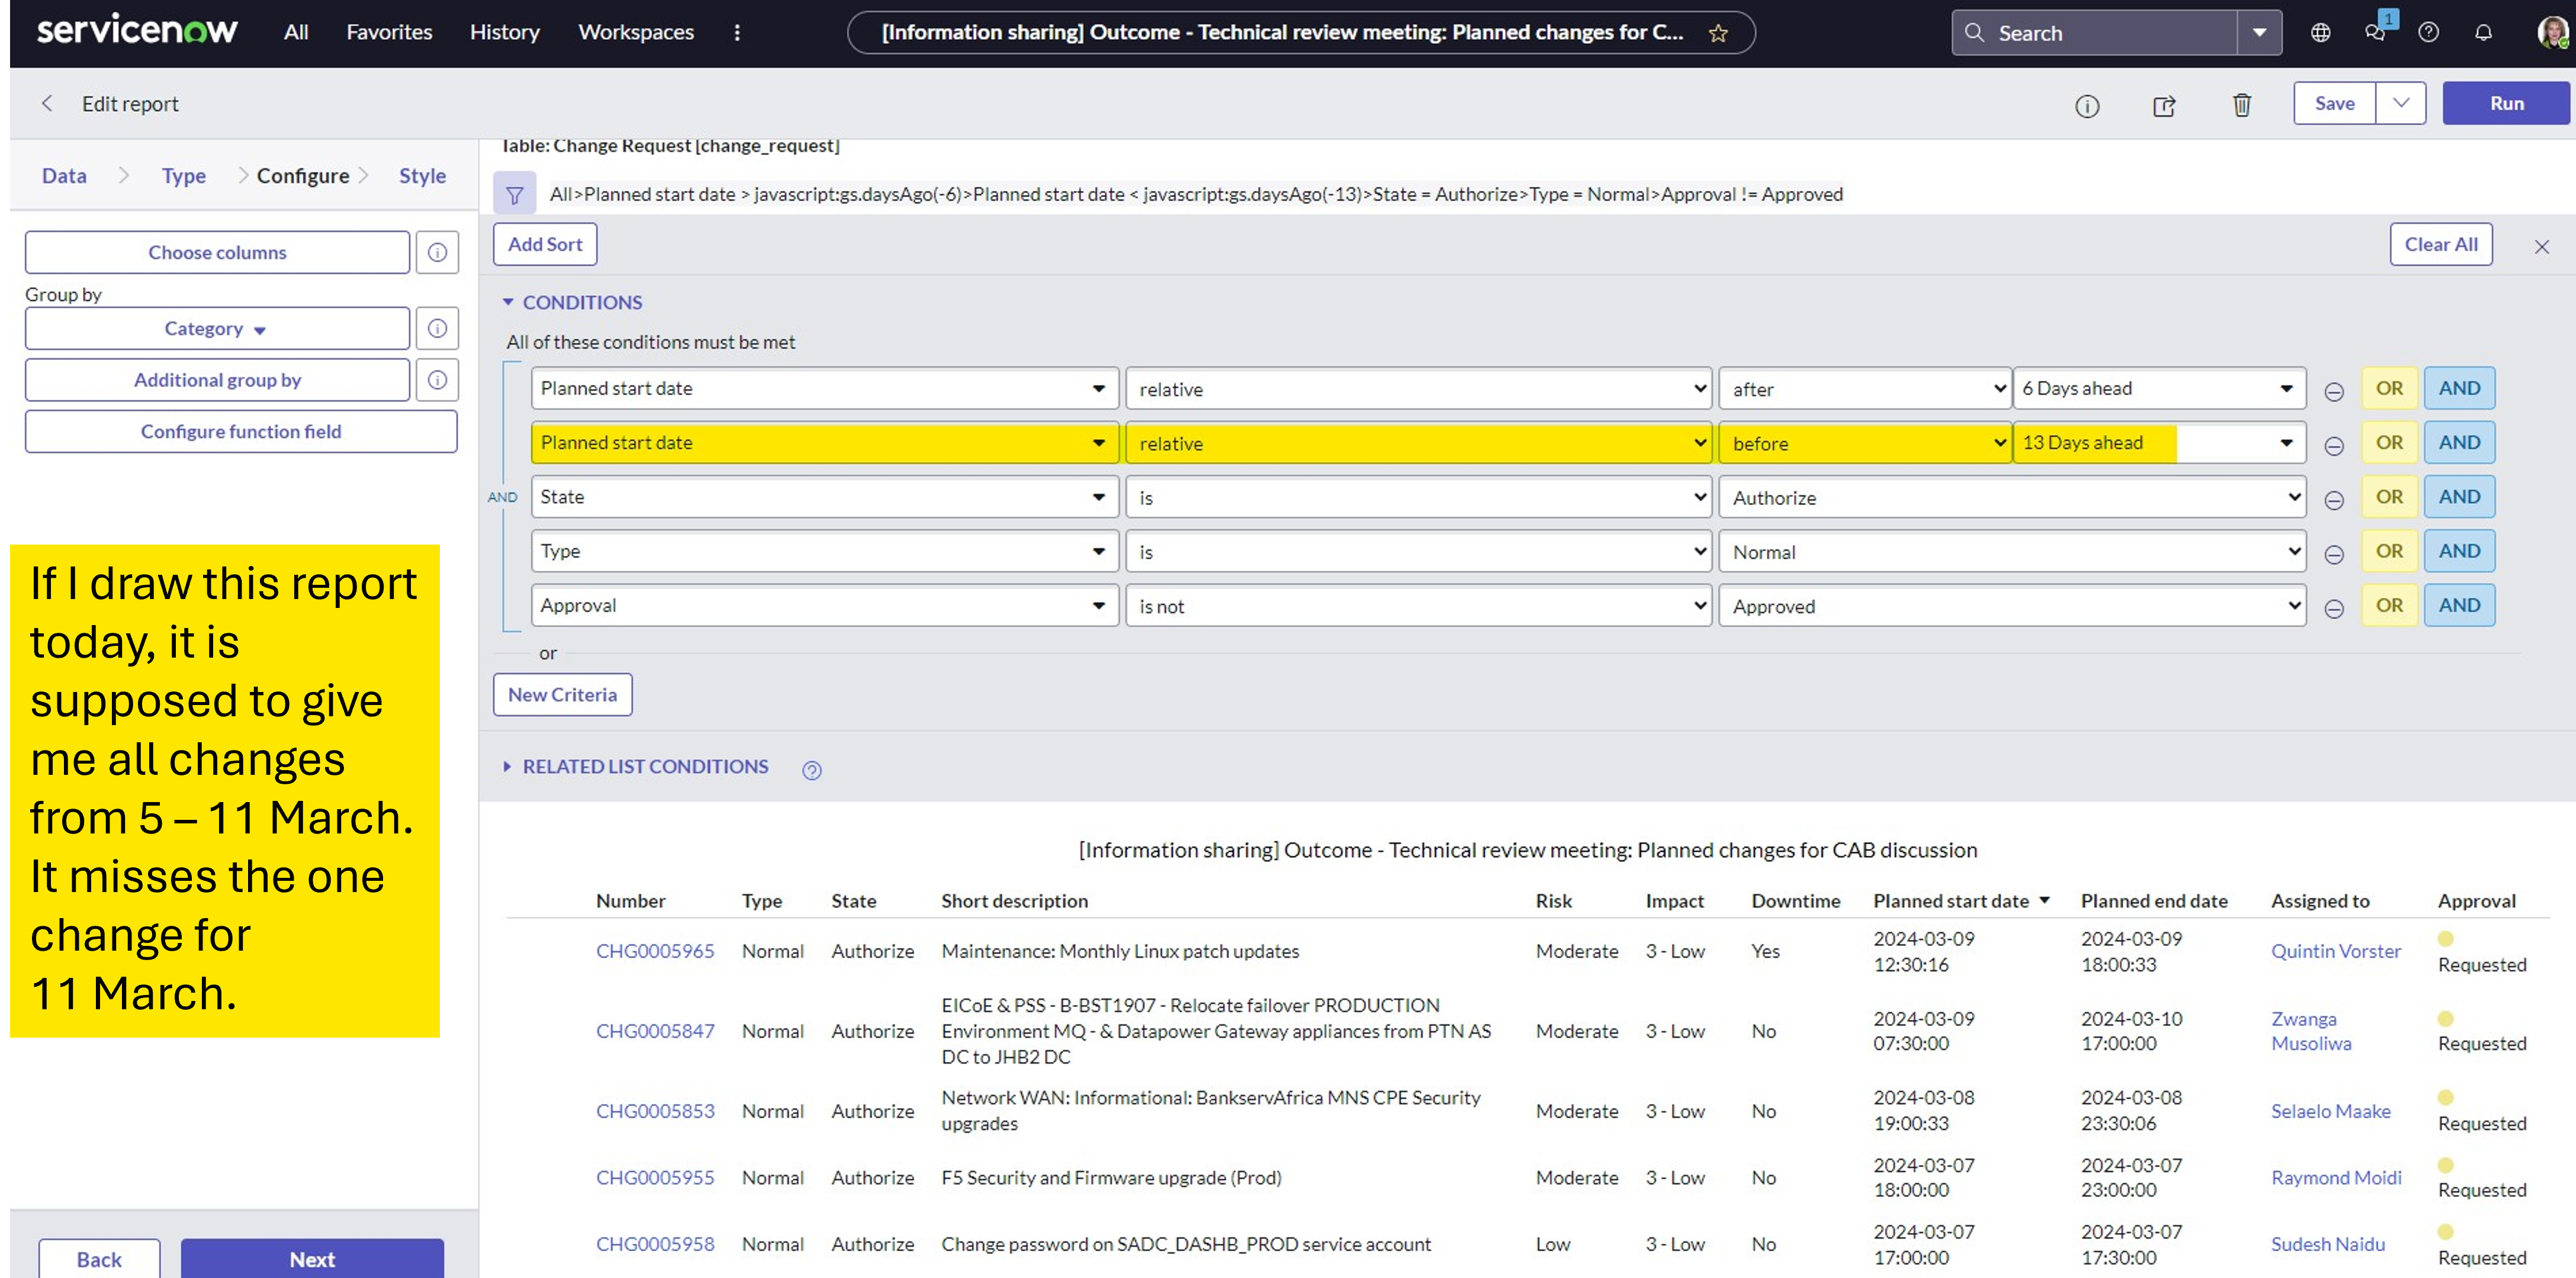2576x1278 pixels.
Task: Open search scope dropdown arrow
Action: [x=2259, y=33]
